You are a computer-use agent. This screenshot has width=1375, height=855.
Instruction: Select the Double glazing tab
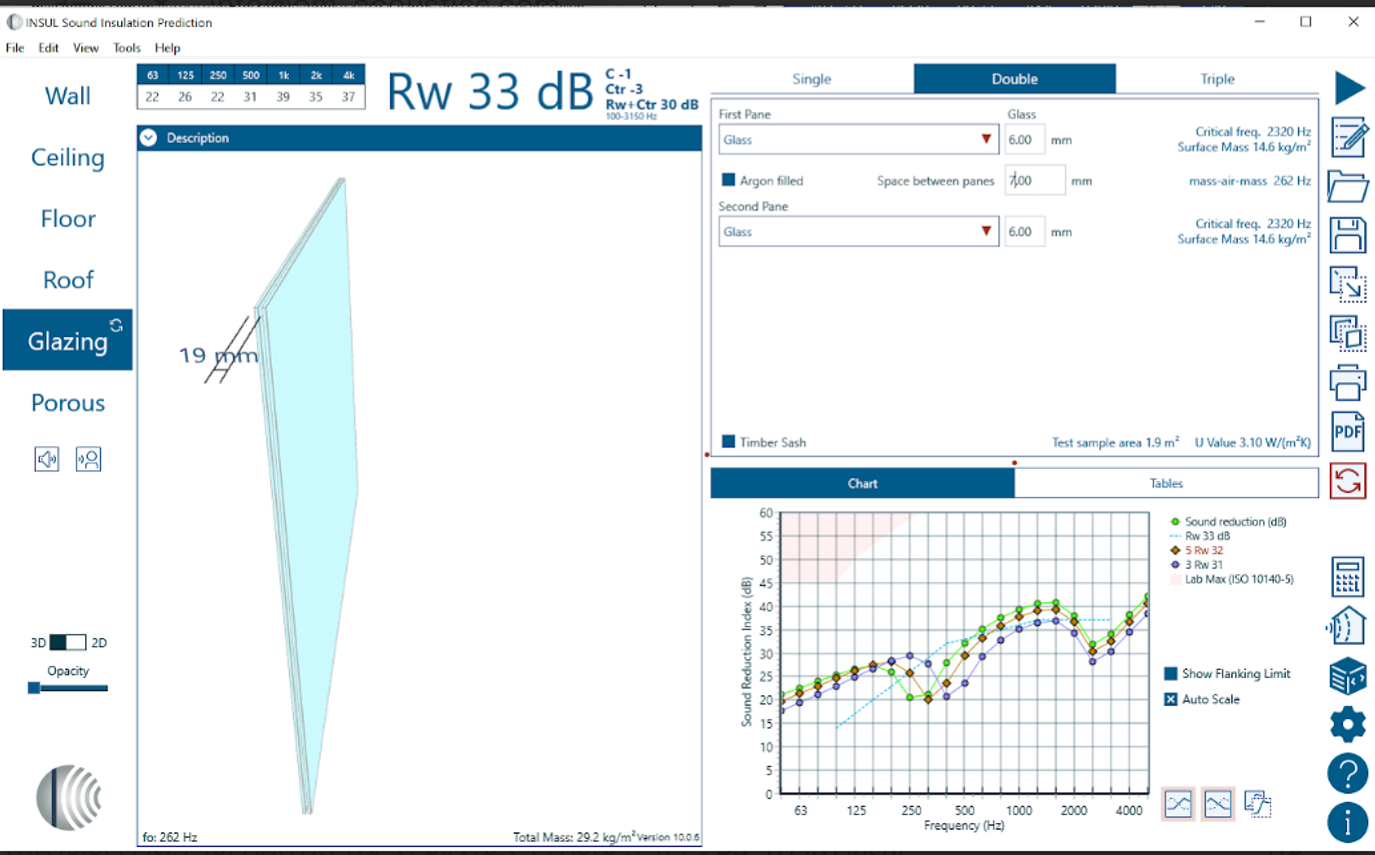point(1015,79)
